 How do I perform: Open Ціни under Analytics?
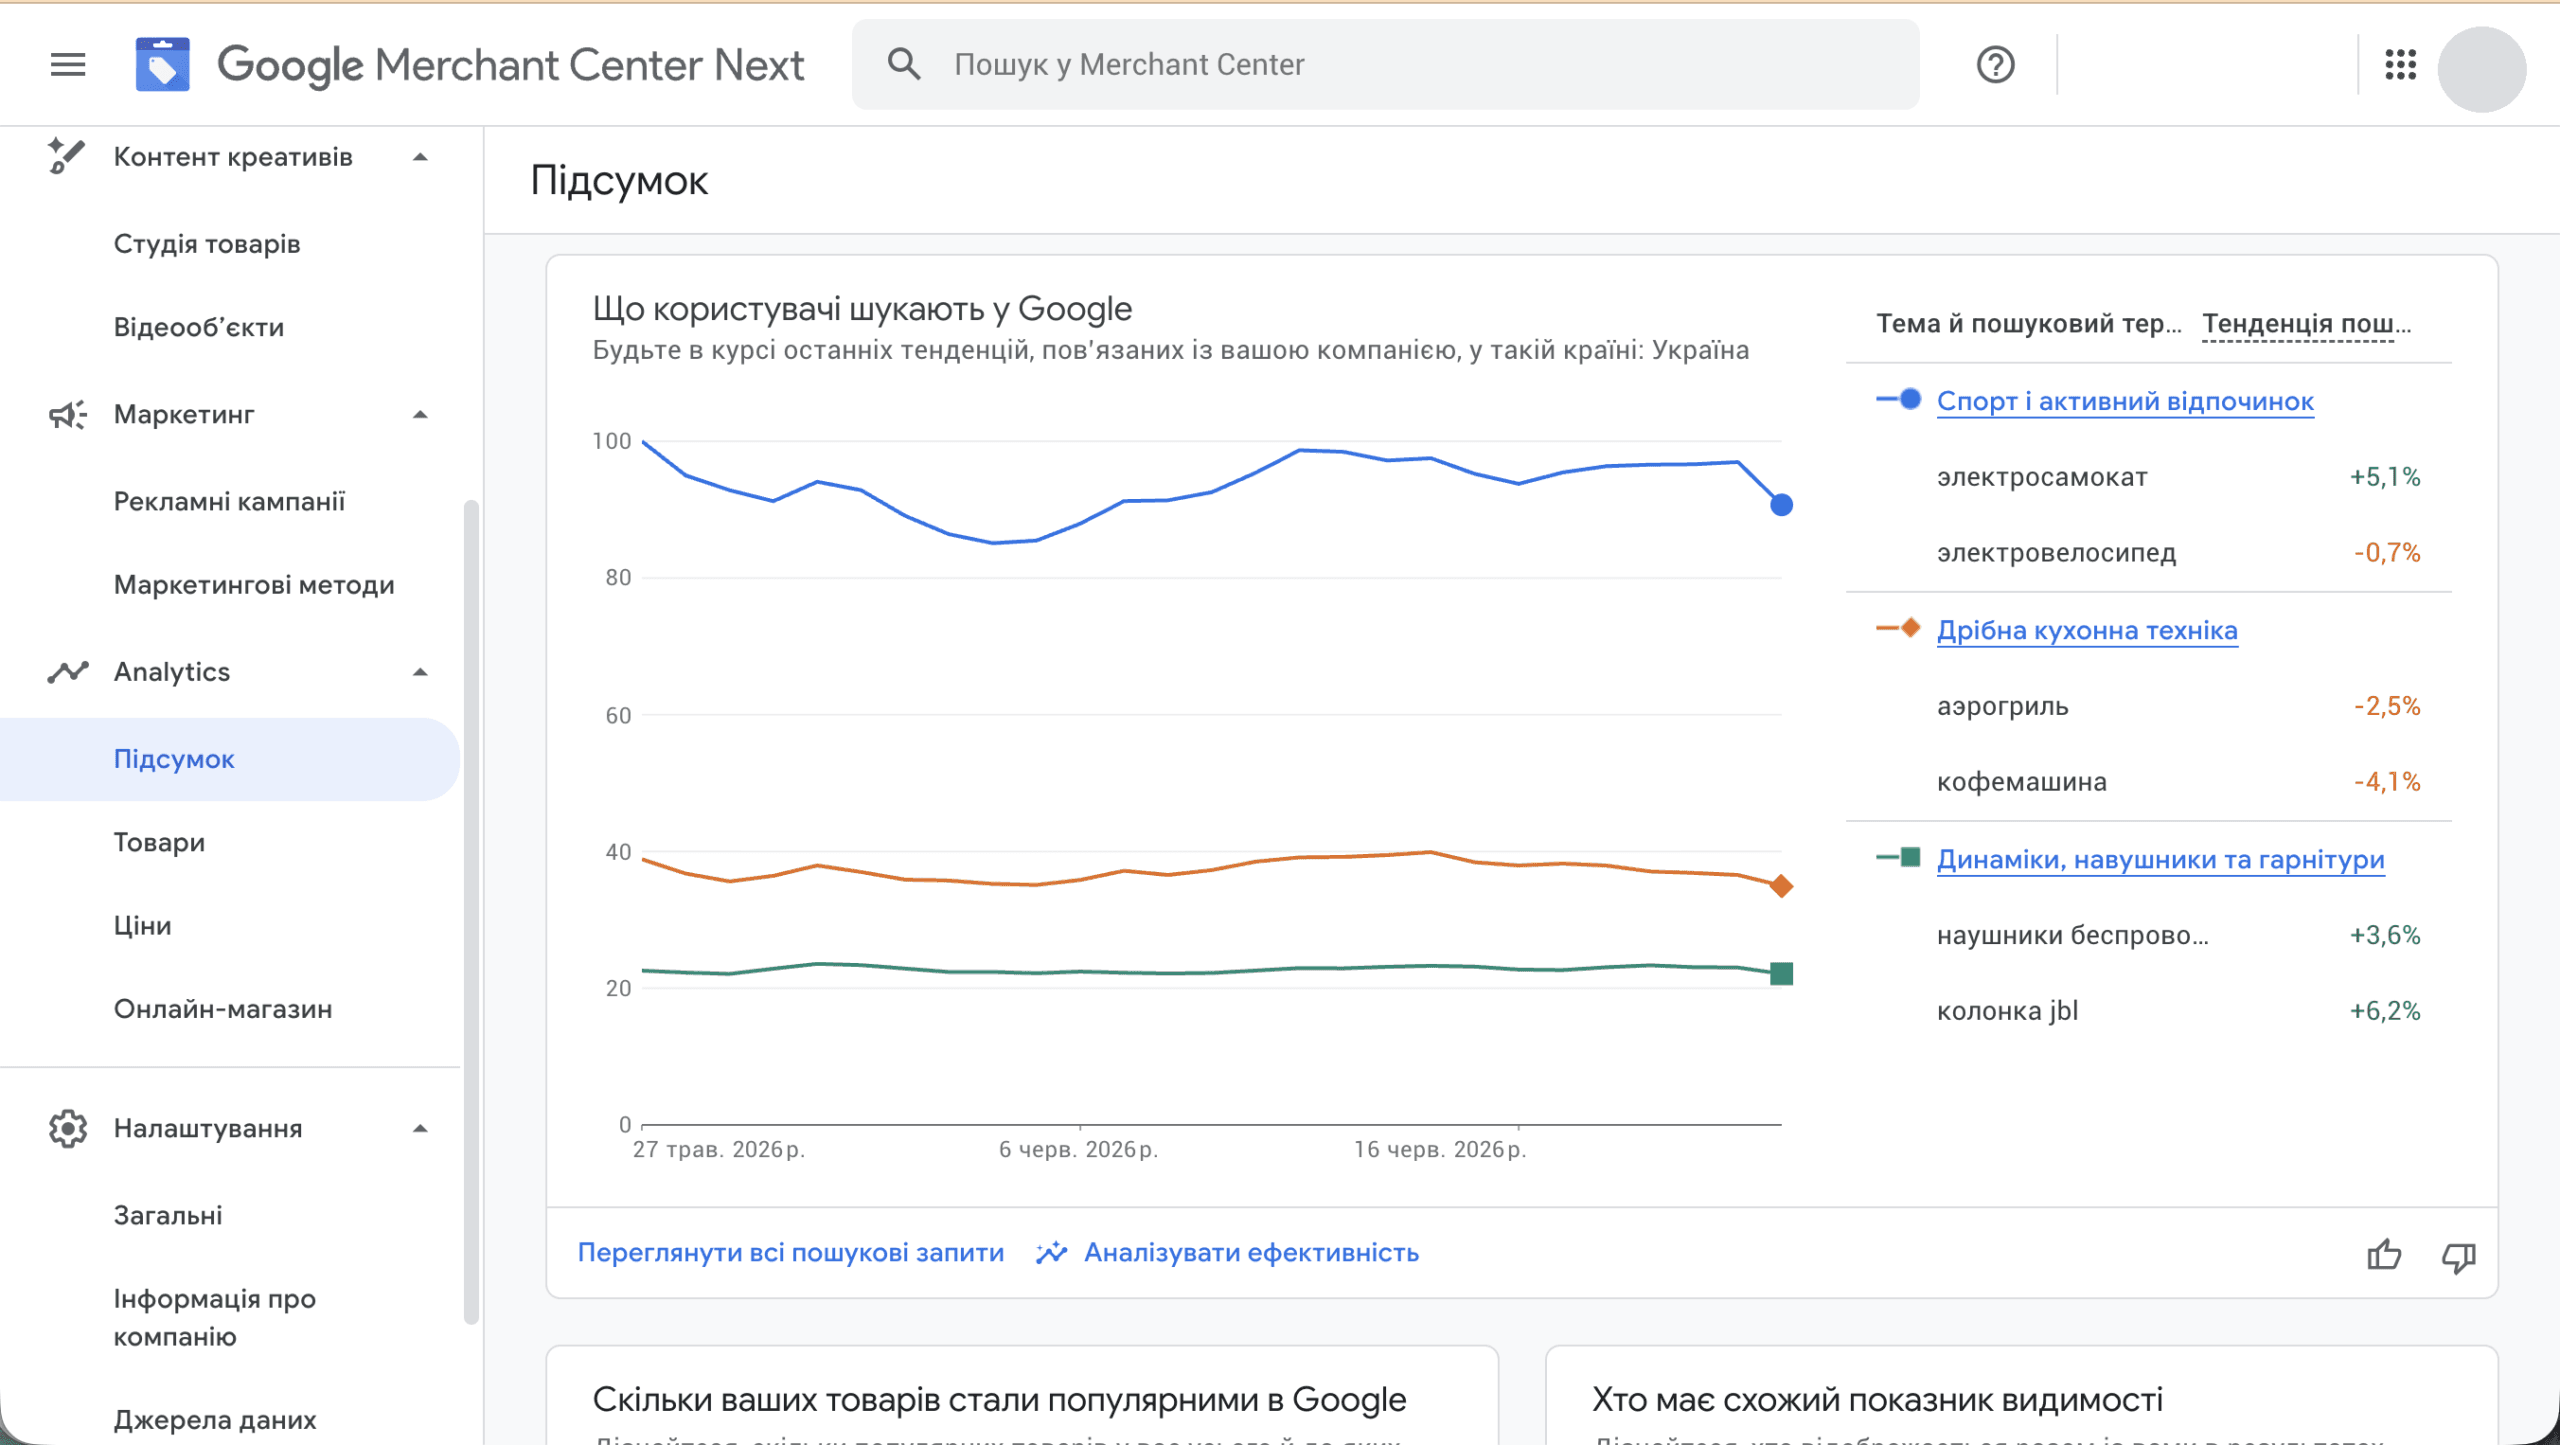142,926
